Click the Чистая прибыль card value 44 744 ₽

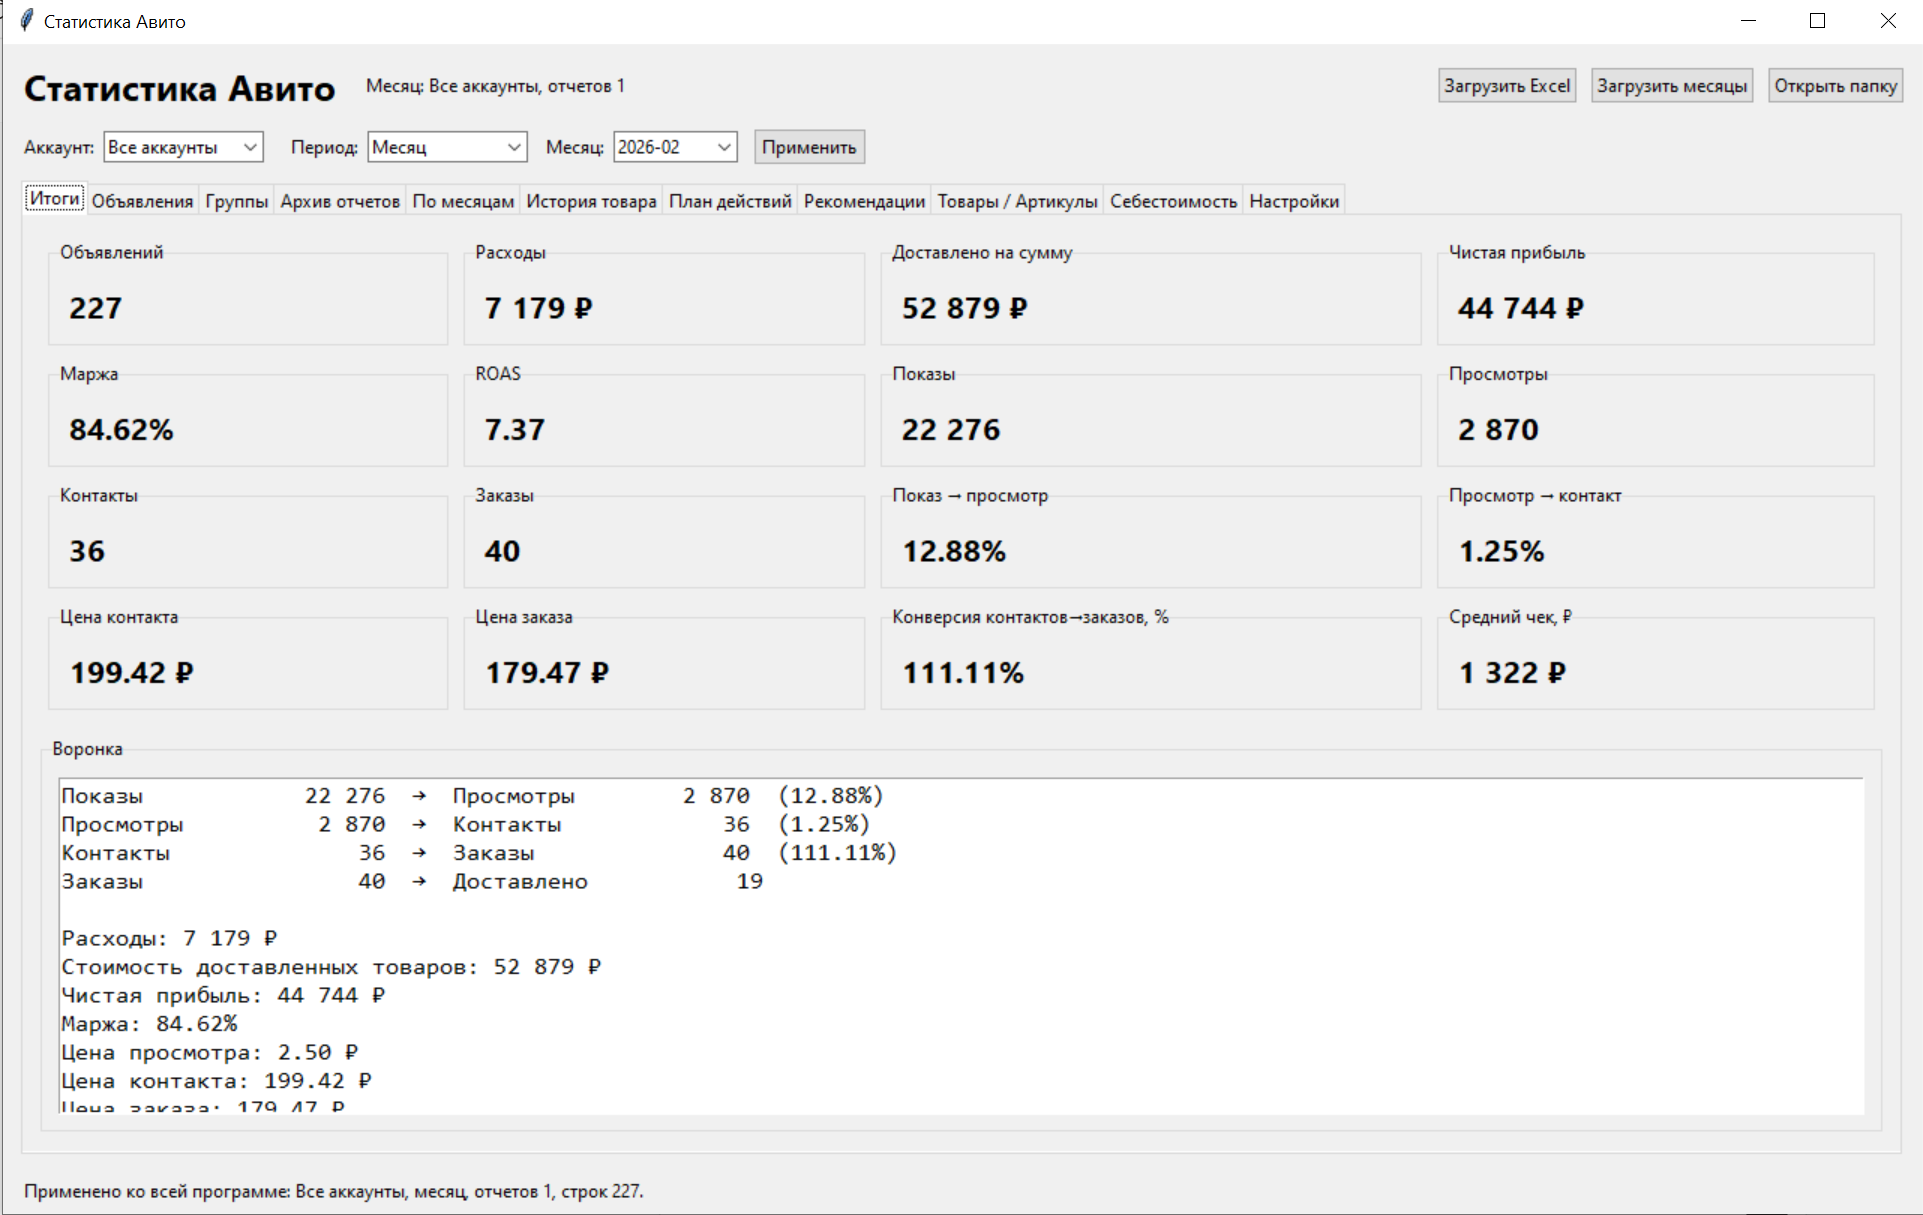tap(1520, 308)
